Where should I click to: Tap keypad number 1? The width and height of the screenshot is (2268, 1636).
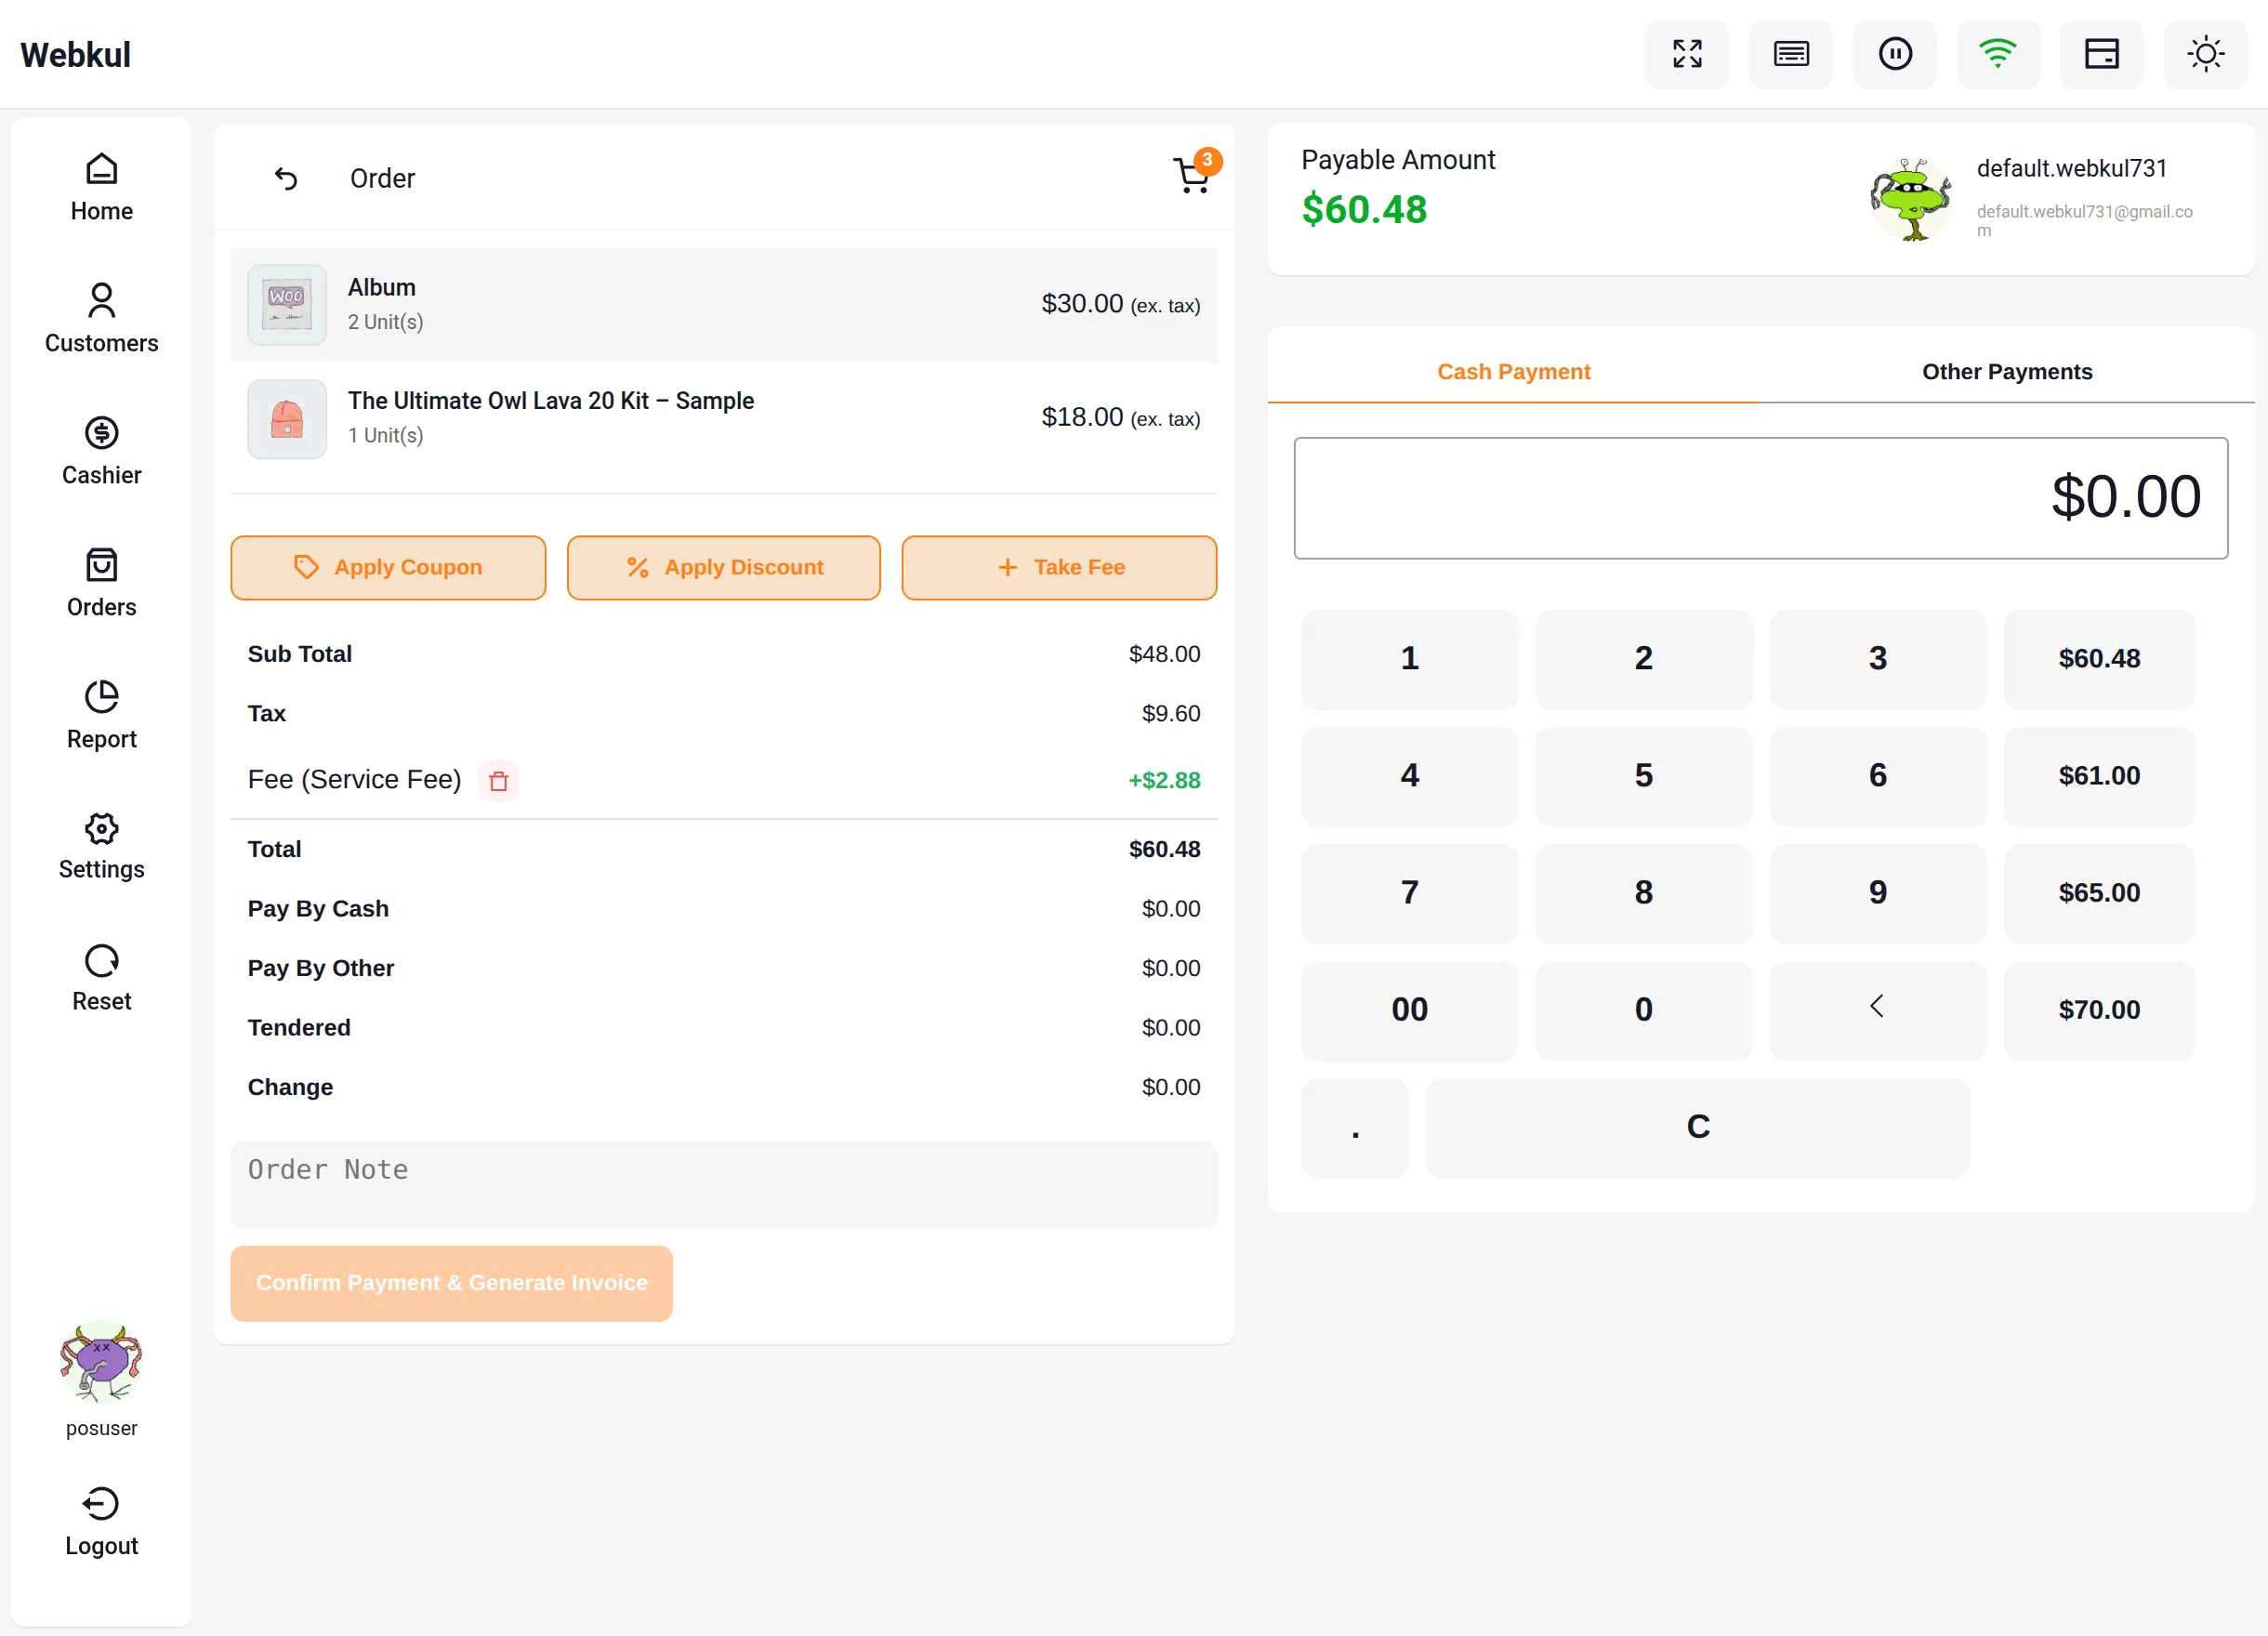coord(1409,659)
